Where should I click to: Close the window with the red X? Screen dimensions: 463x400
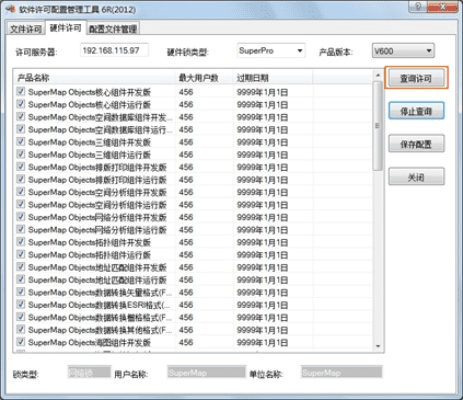coord(442,6)
